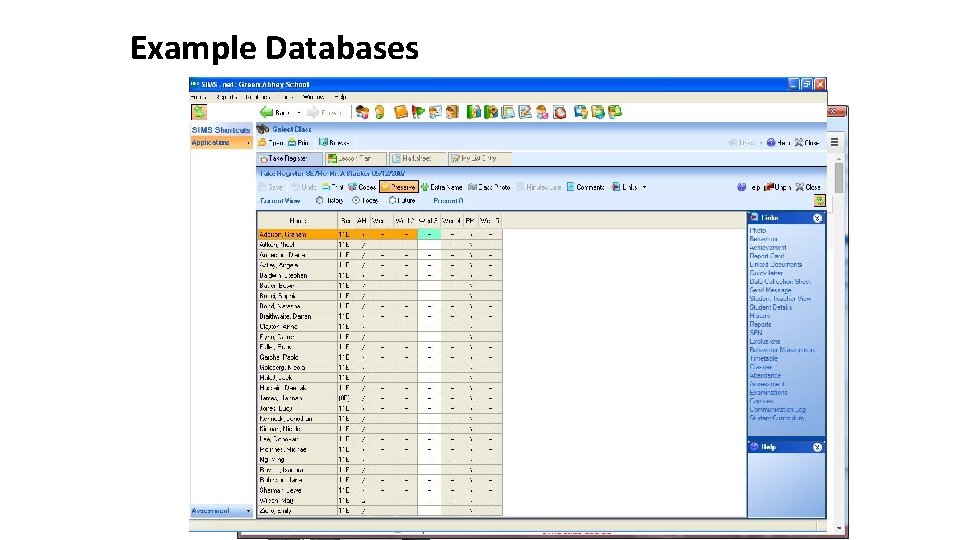Click Undo in the Take Register toolbar

pos(303,187)
